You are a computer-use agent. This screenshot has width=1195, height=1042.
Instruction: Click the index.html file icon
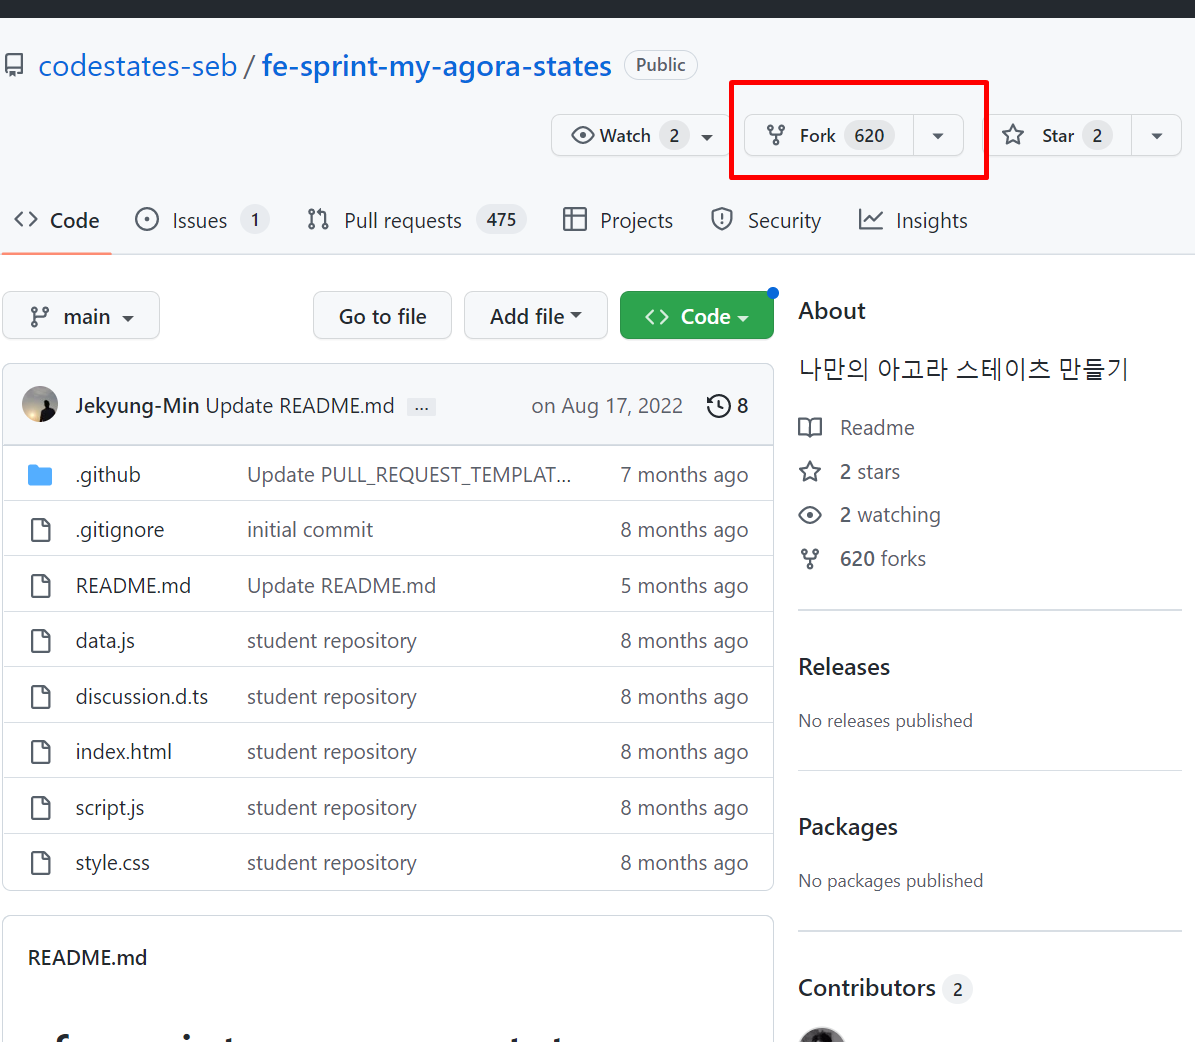(40, 752)
